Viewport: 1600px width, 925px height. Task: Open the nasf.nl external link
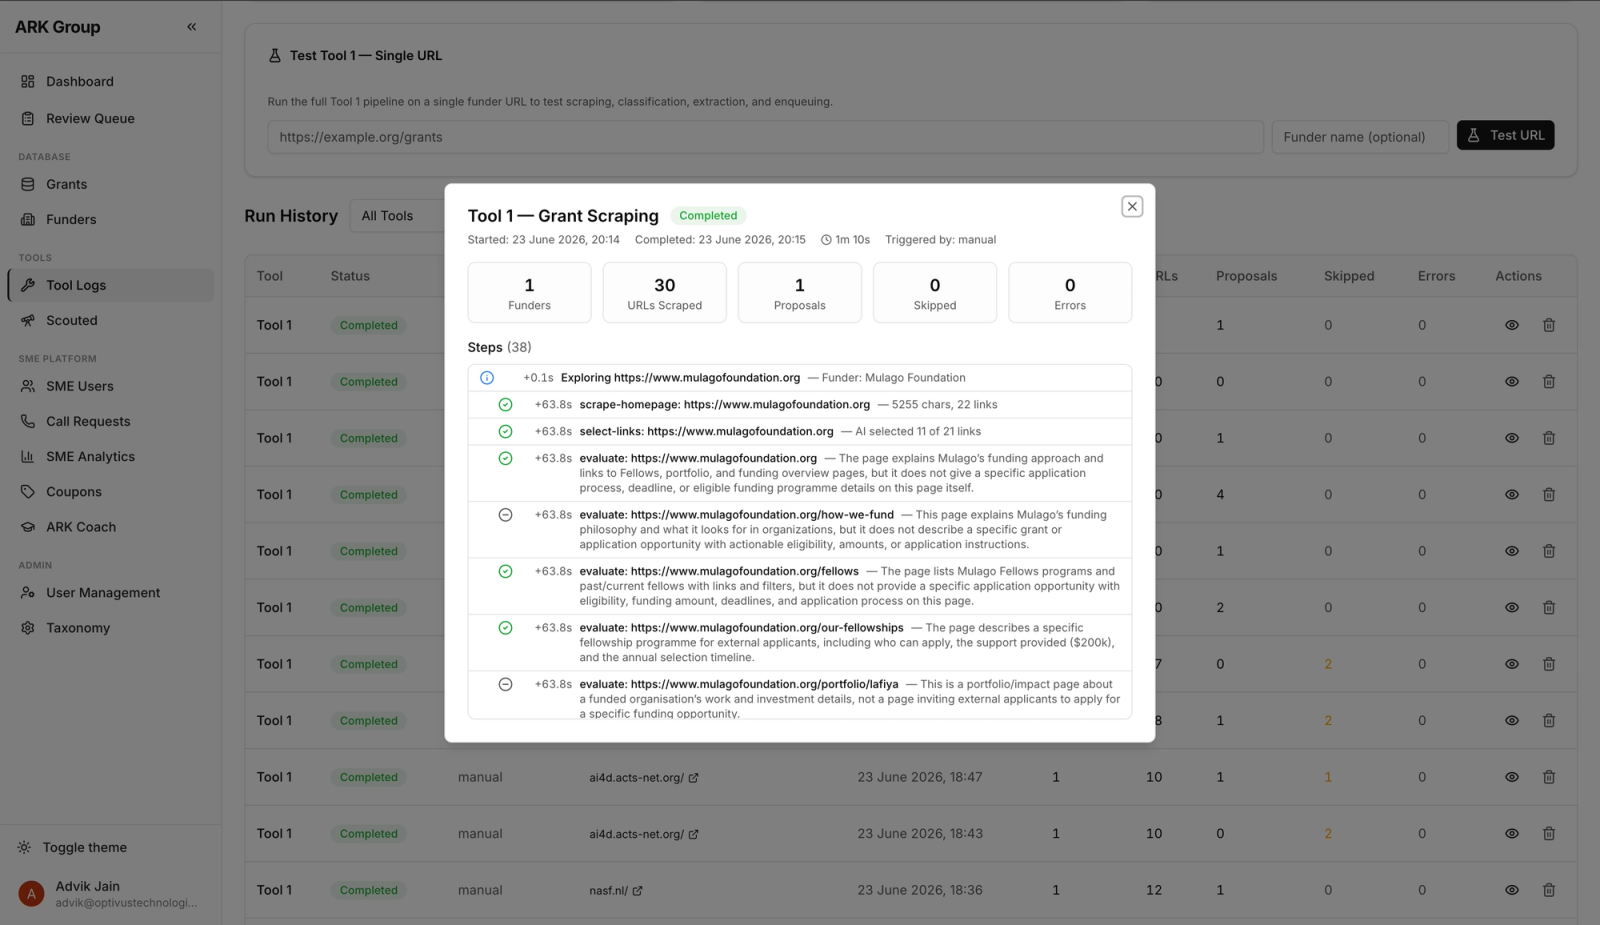(x=616, y=890)
